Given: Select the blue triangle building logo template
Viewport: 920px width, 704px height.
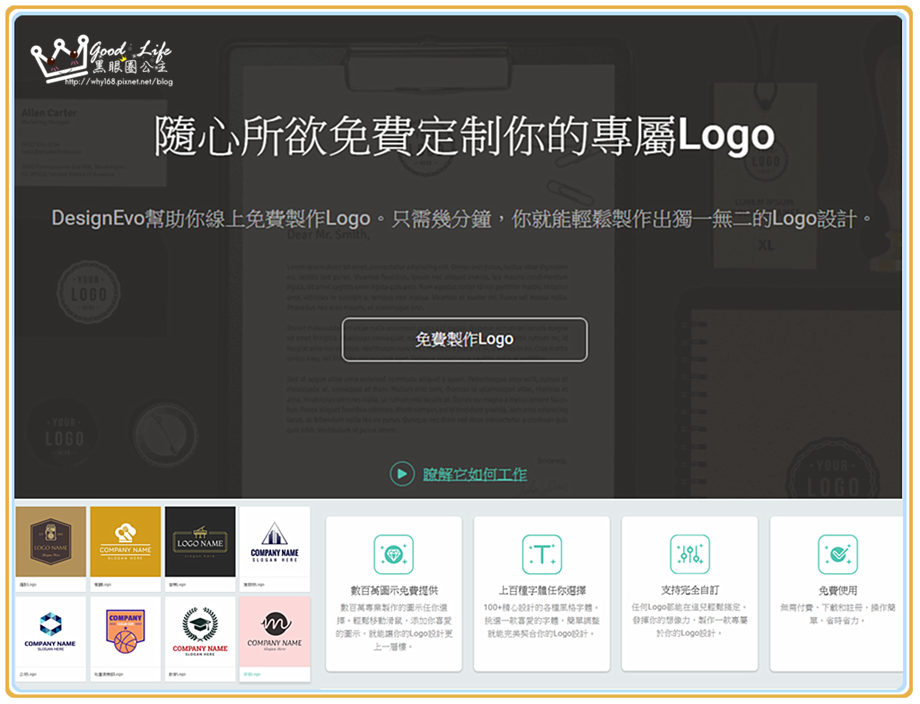Looking at the screenshot, I should 275,542.
